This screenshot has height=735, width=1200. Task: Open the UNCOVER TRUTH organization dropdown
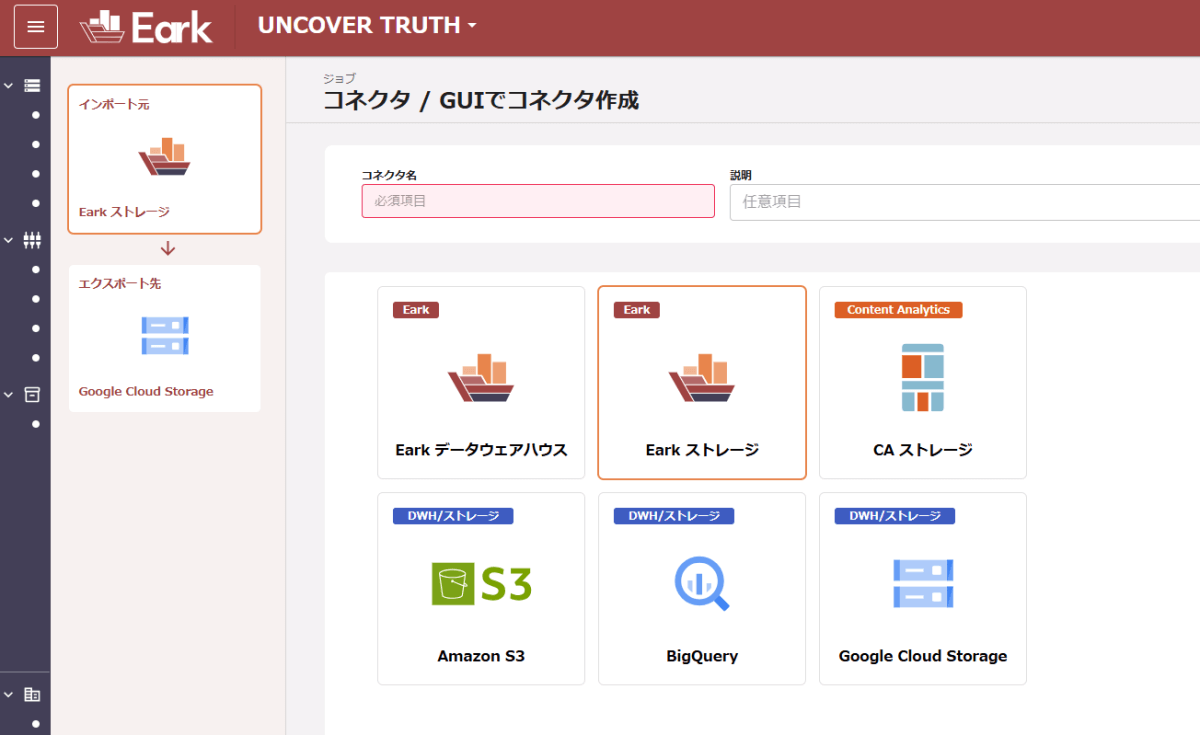click(367, 26)
